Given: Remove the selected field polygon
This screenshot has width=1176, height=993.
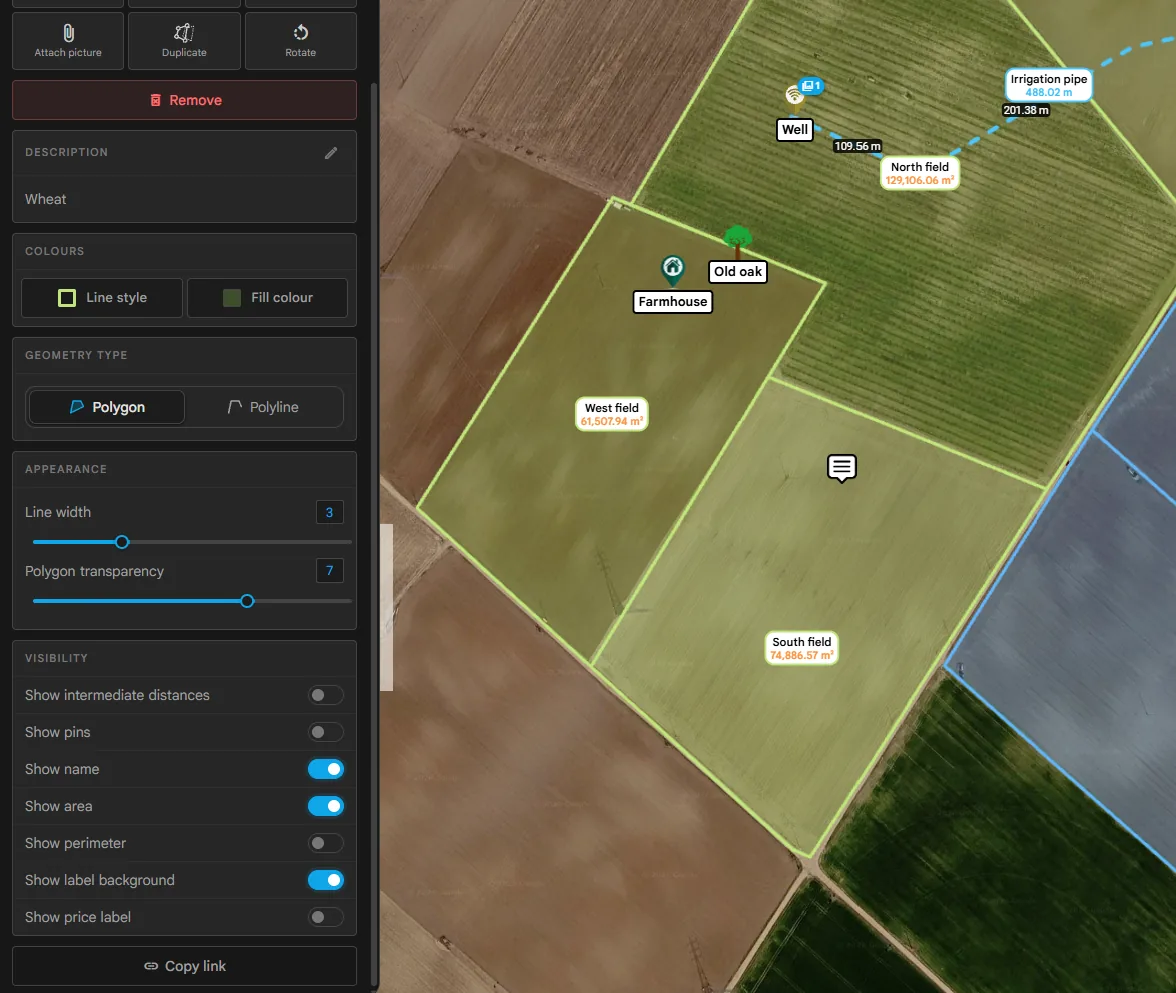Looking at the screenshot, I should [184, 100].
